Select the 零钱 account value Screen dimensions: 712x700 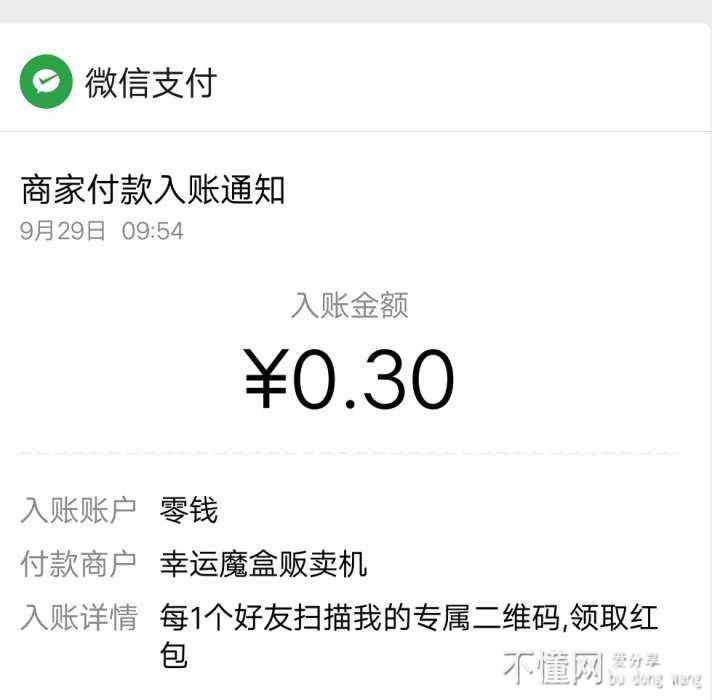[x=188, y=511]
